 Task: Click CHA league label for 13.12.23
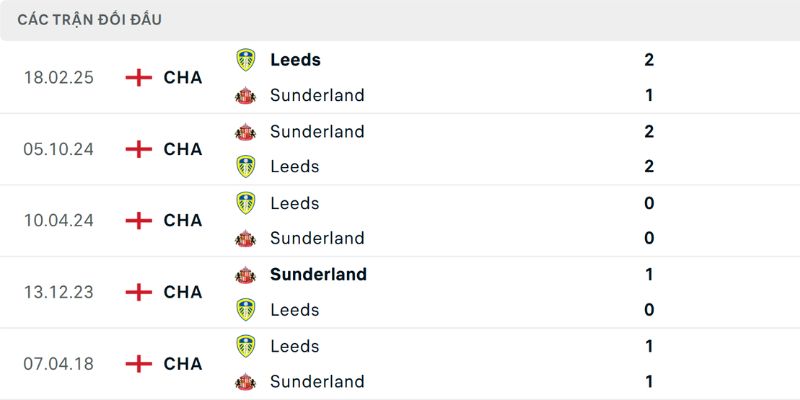click(183, 292)
